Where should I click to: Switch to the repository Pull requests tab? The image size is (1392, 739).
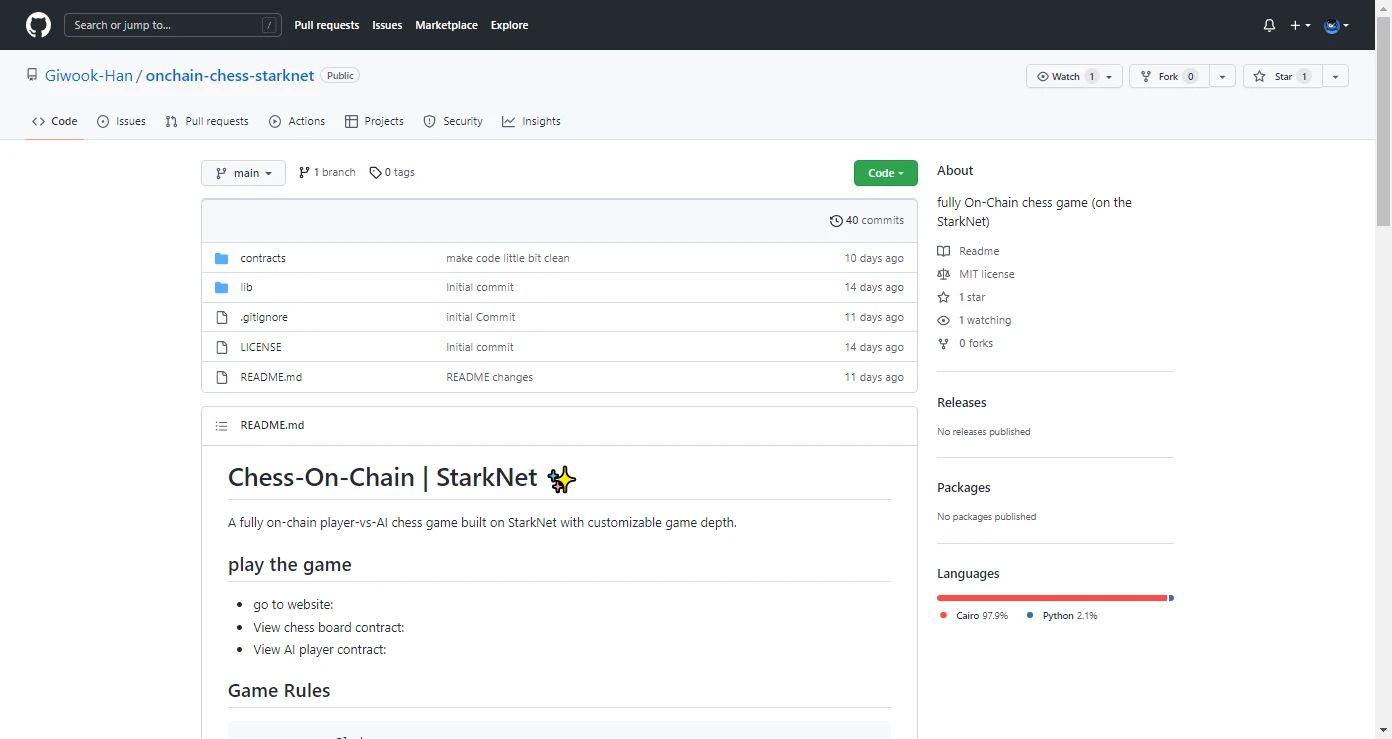coord(207,121)
